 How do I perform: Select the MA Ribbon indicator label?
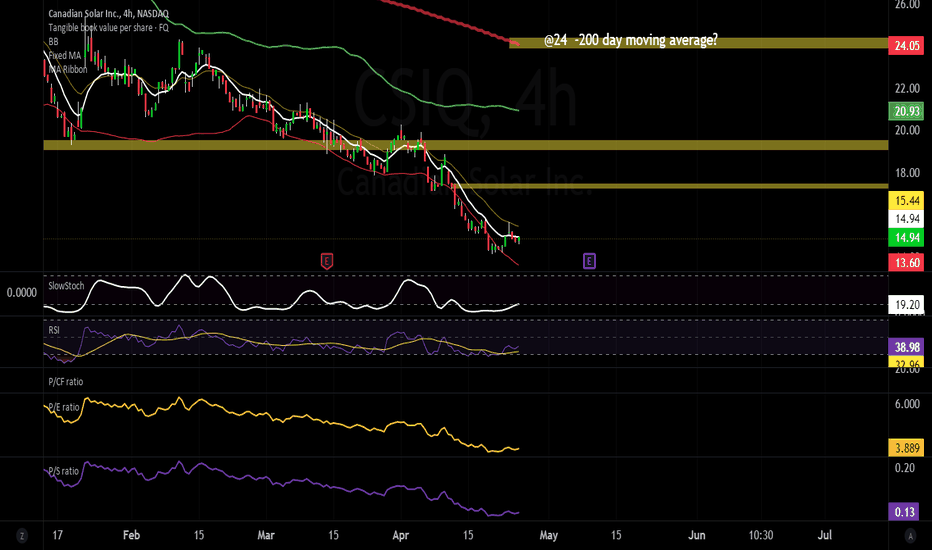[68, 69]
